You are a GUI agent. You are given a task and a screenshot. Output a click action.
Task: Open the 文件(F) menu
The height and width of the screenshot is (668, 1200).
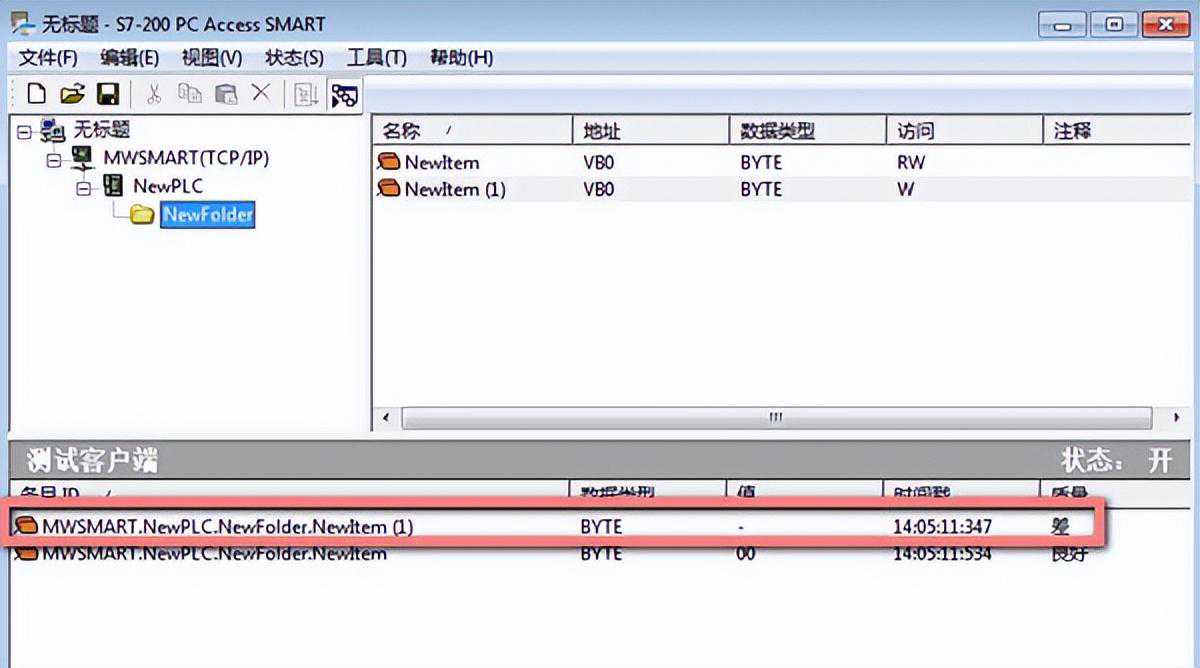48,58
